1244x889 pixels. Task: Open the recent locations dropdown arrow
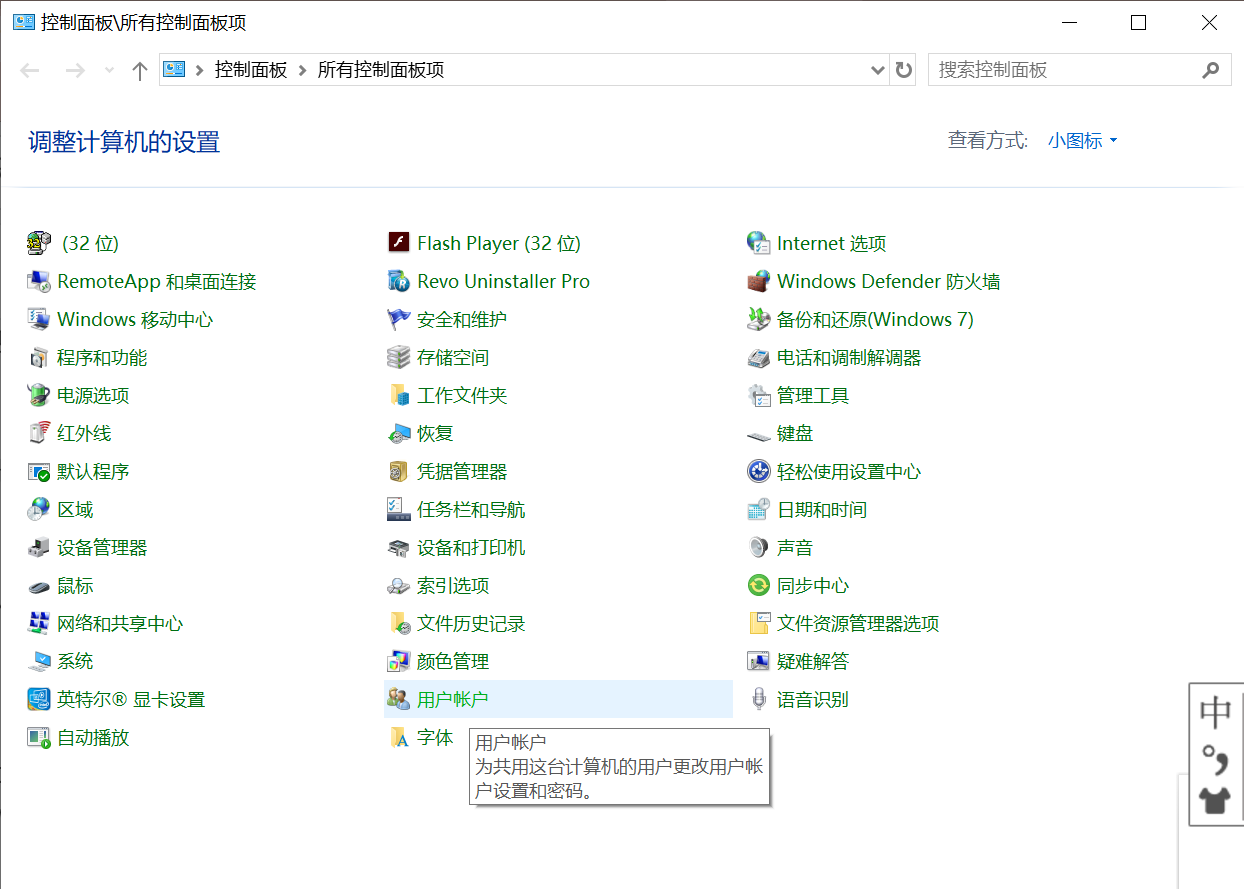[x=109, y=70]
